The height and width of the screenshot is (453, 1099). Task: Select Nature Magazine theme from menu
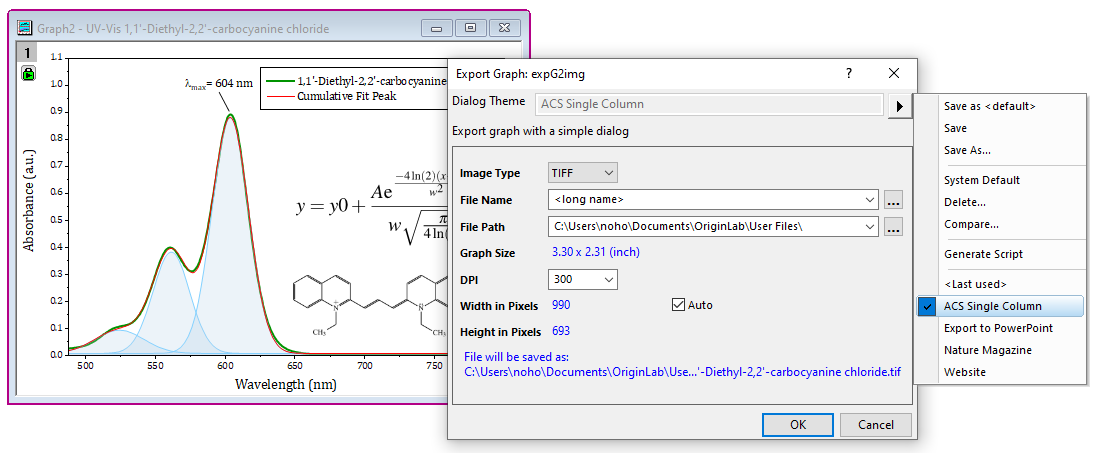987,350
